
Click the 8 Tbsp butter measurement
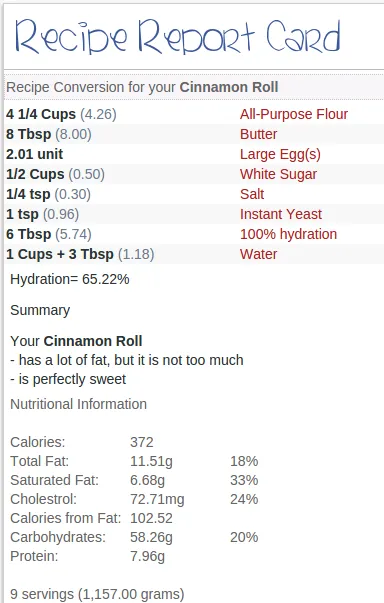coord(28,134)
